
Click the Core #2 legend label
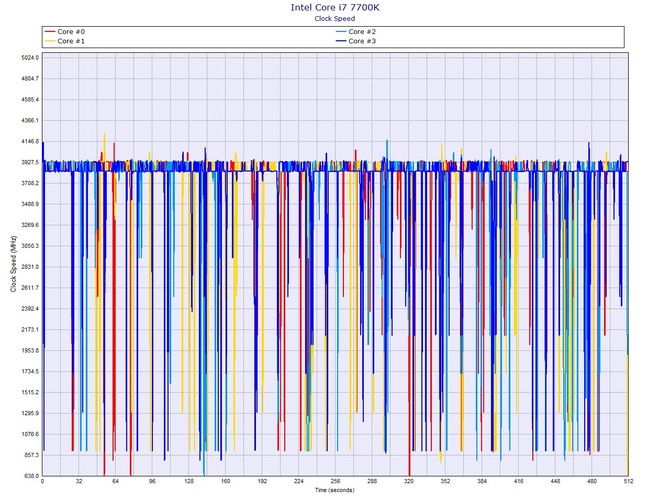[x=362, y=32]
